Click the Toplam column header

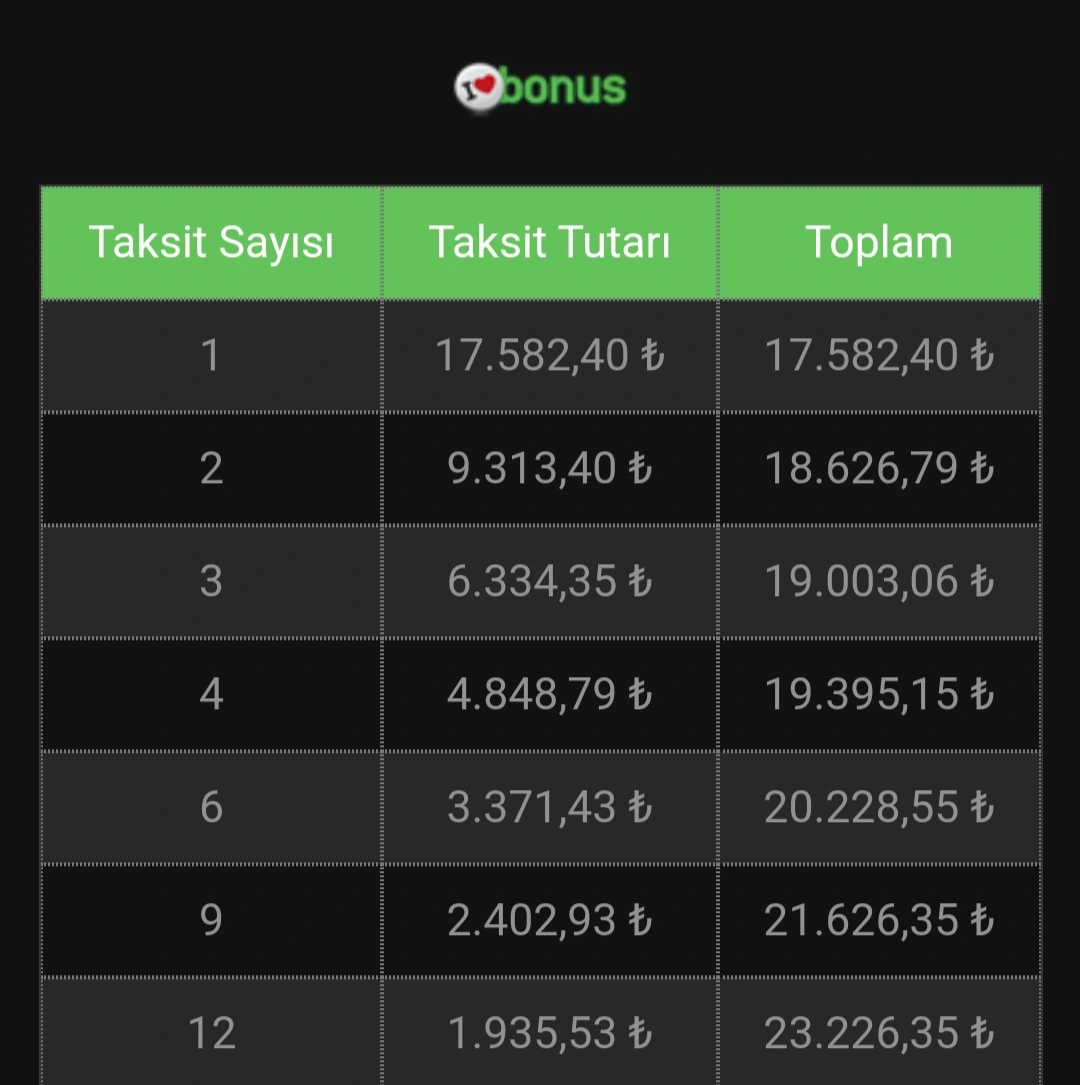879,243
